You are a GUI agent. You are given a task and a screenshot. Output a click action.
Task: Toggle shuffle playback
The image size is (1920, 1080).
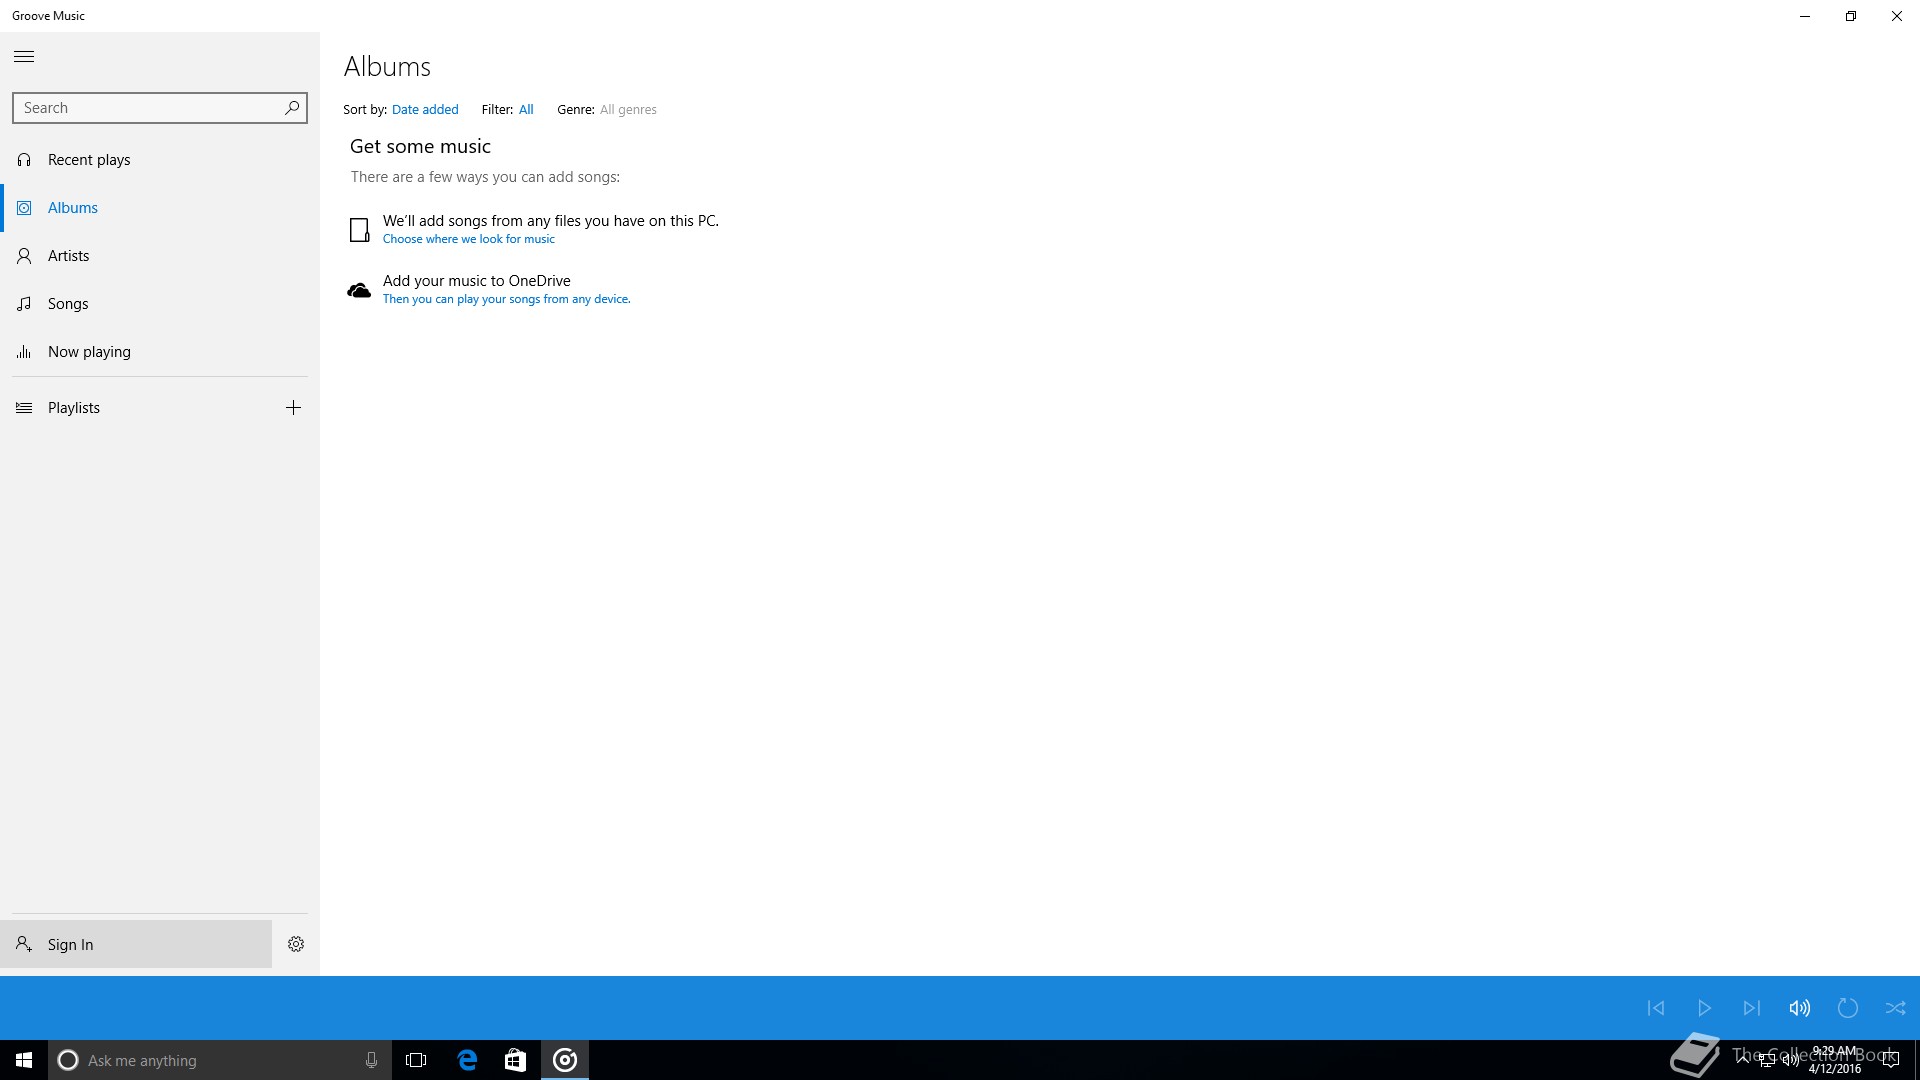pos(1895,1008)
